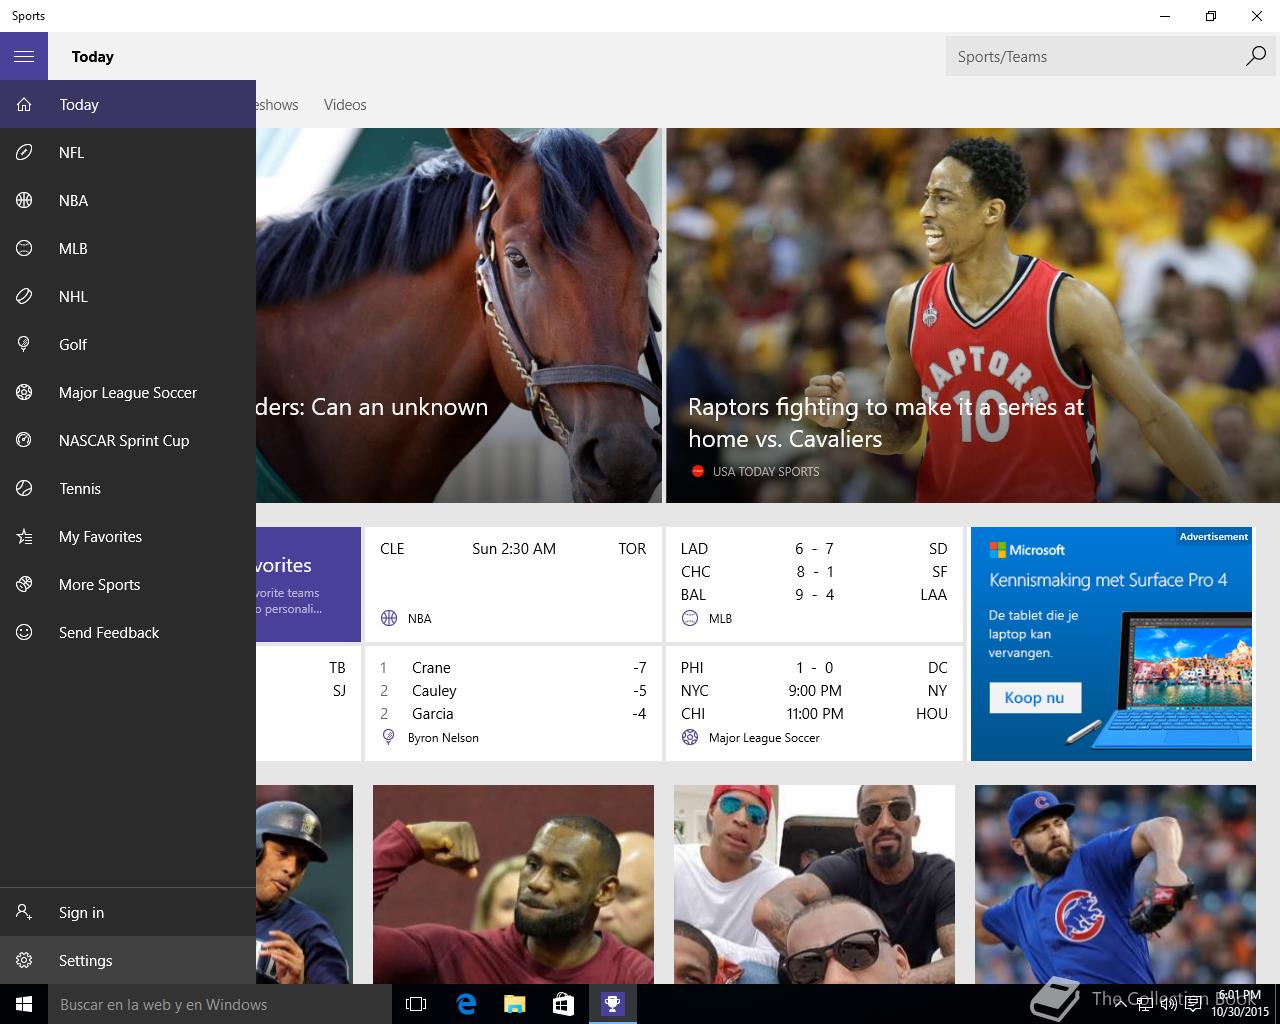This screenshot has height=1024, width=1280.
Task: Click the Tennis ball icon
Action: 24,488
